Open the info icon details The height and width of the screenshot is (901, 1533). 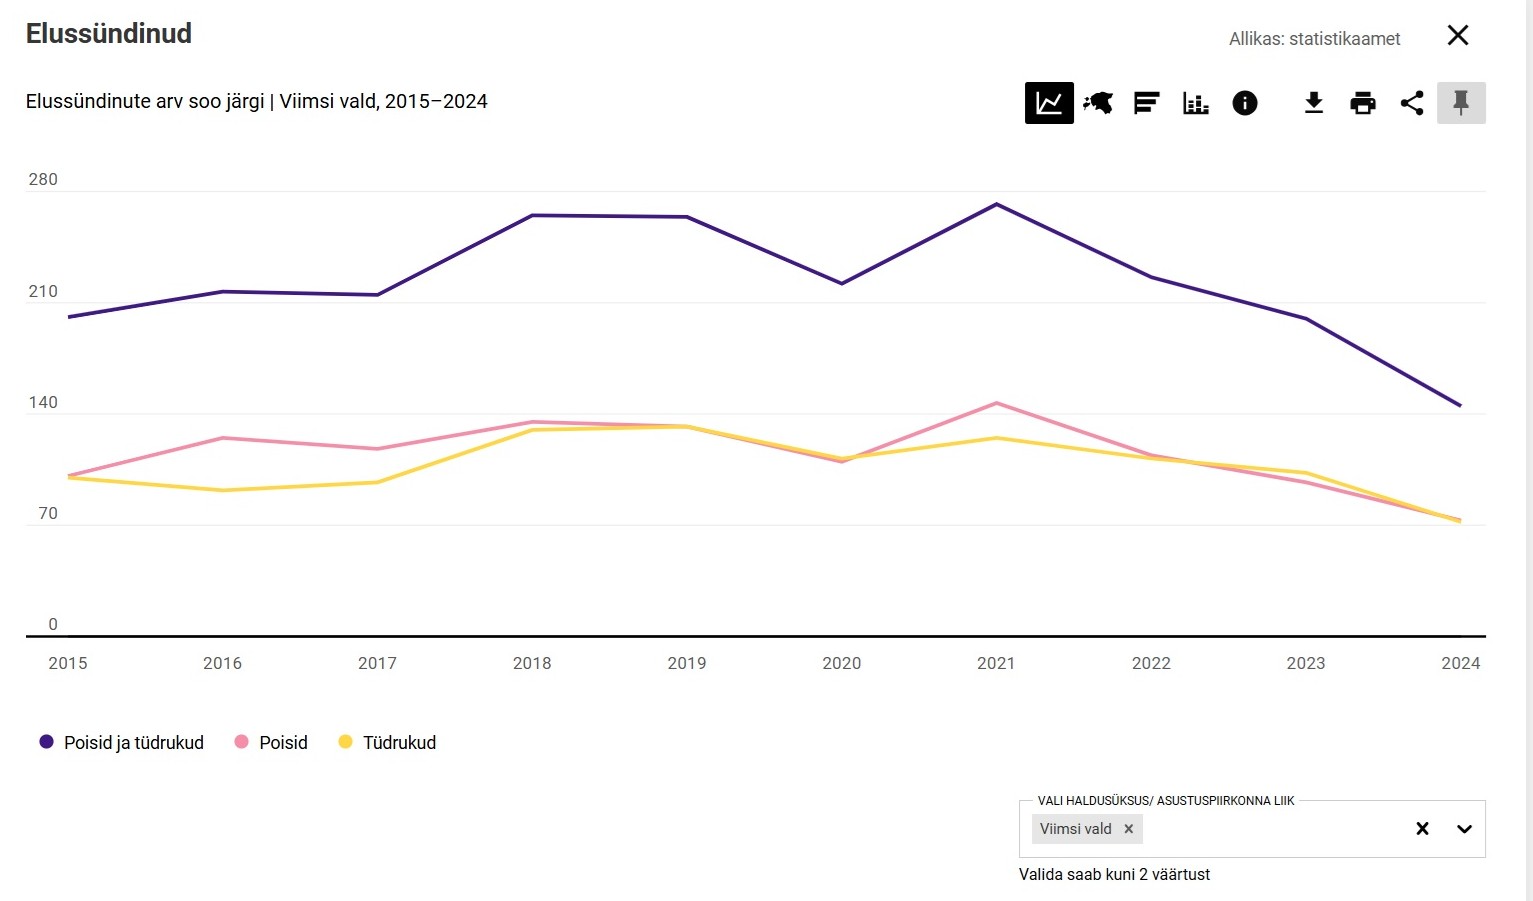tap(1245, 103)
